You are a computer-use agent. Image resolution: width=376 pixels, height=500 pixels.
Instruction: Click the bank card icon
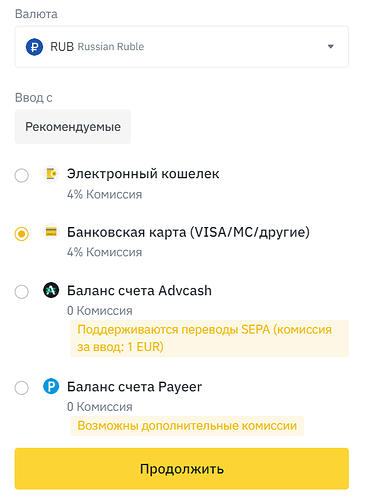click(x=51, y=232)
